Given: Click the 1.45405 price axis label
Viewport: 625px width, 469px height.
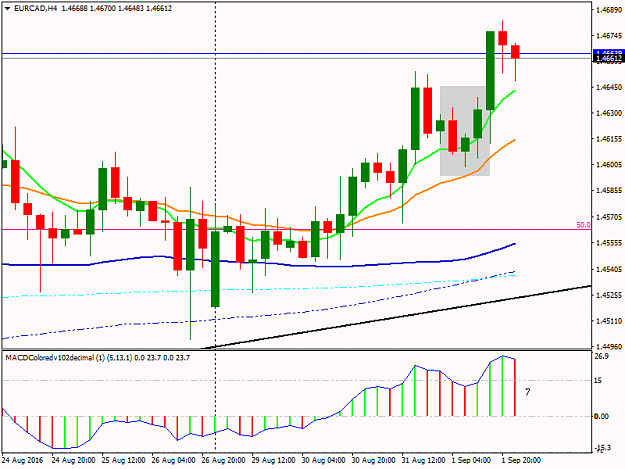Looking at the screenshot, I should 609,269.
